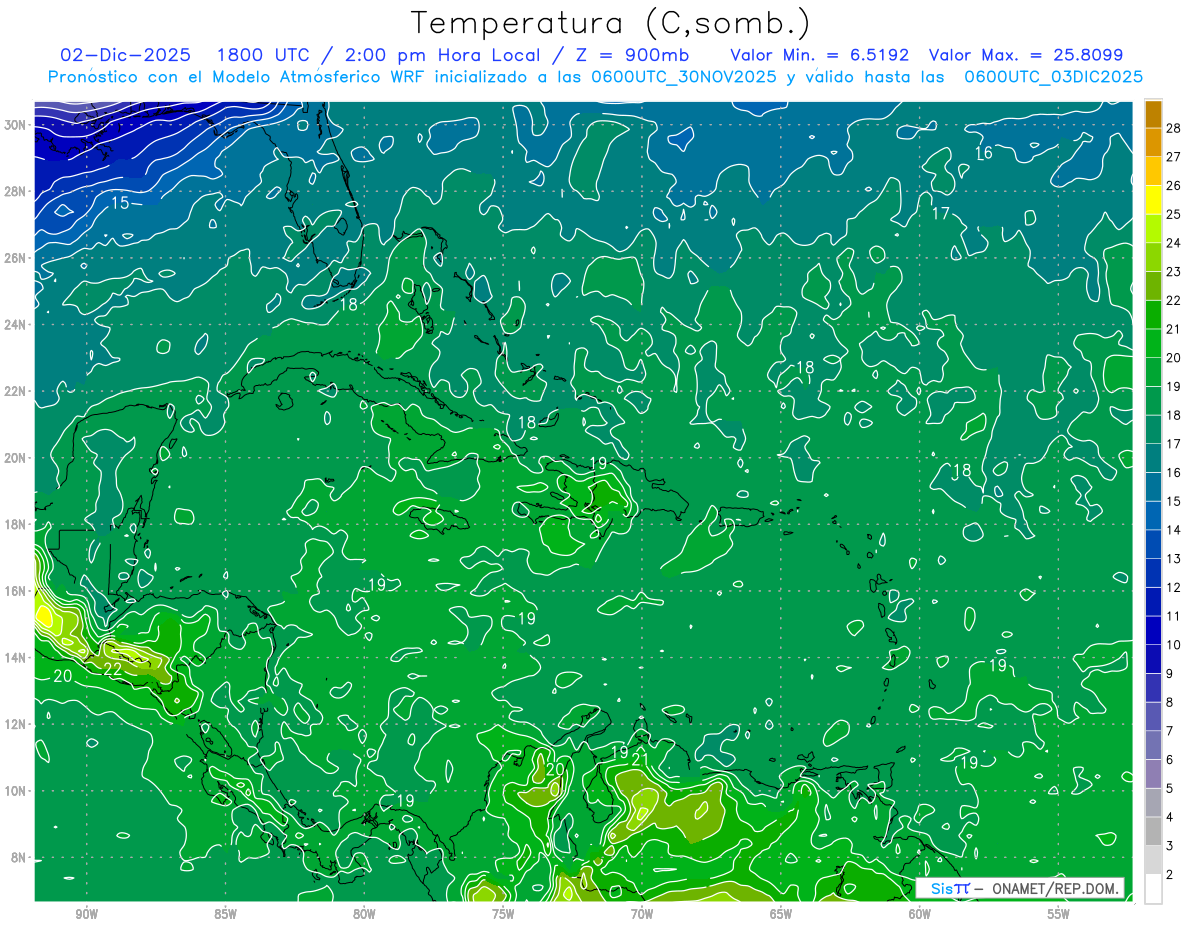Image resolution: width=1200 pixels, height=927 pixels.
Task: Click the "90W" longitude axis label
Action: [86, 914]
